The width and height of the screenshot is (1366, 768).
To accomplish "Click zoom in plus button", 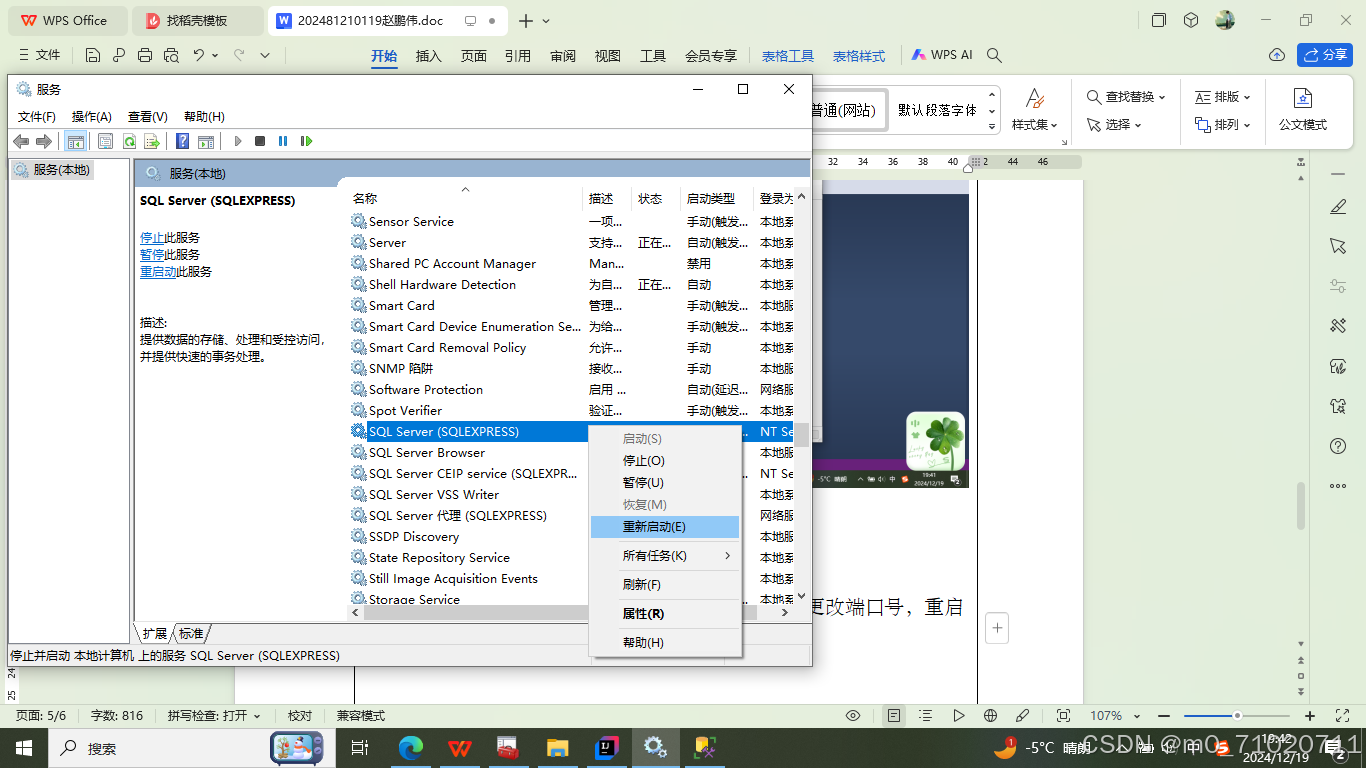I will (1310, 716).
